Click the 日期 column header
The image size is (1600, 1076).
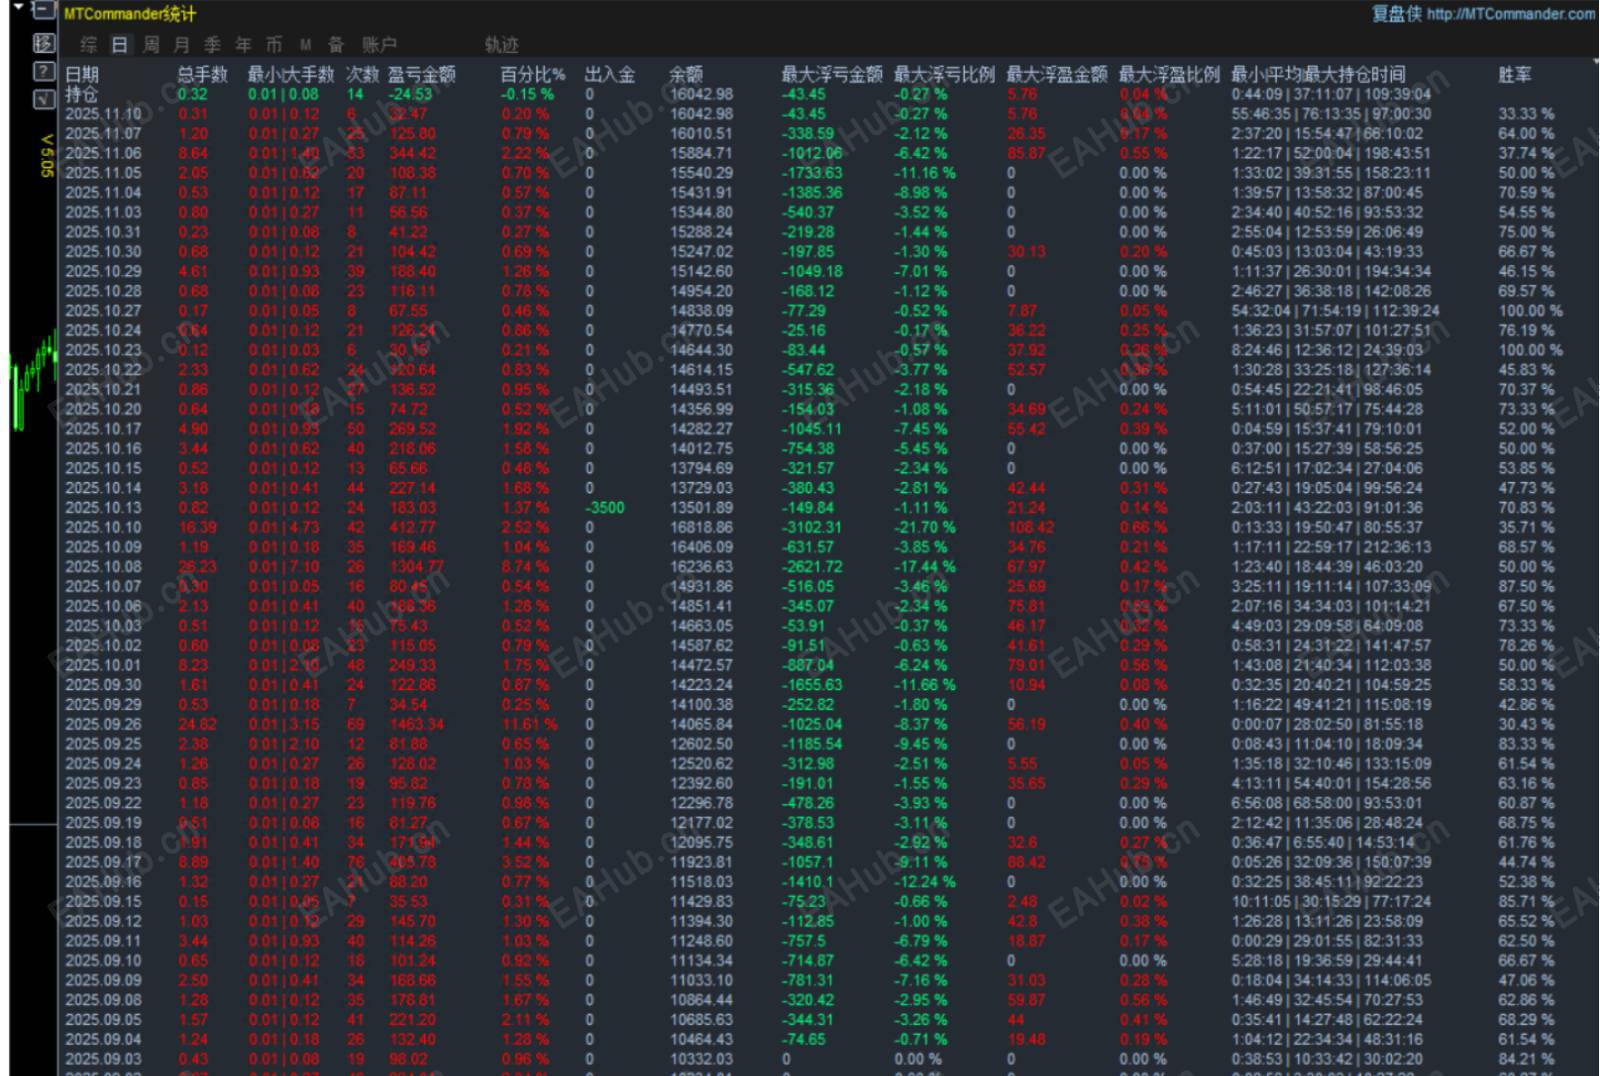click(x=82, y=74)
